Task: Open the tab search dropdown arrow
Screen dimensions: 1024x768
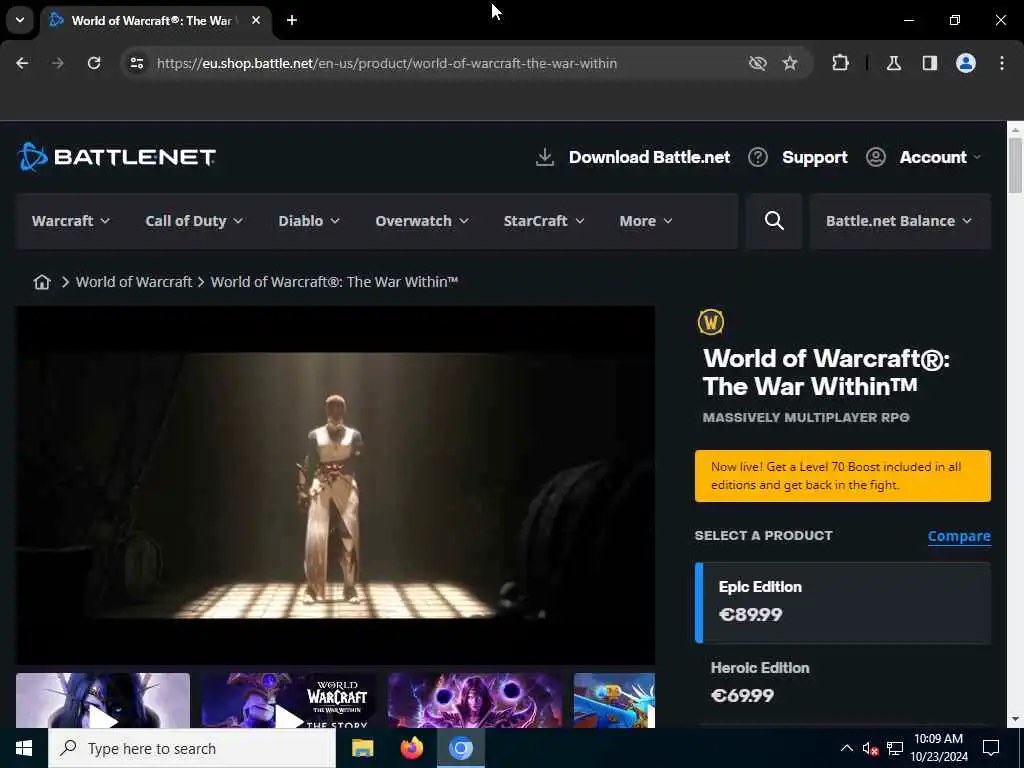Action: click(20, 20)
